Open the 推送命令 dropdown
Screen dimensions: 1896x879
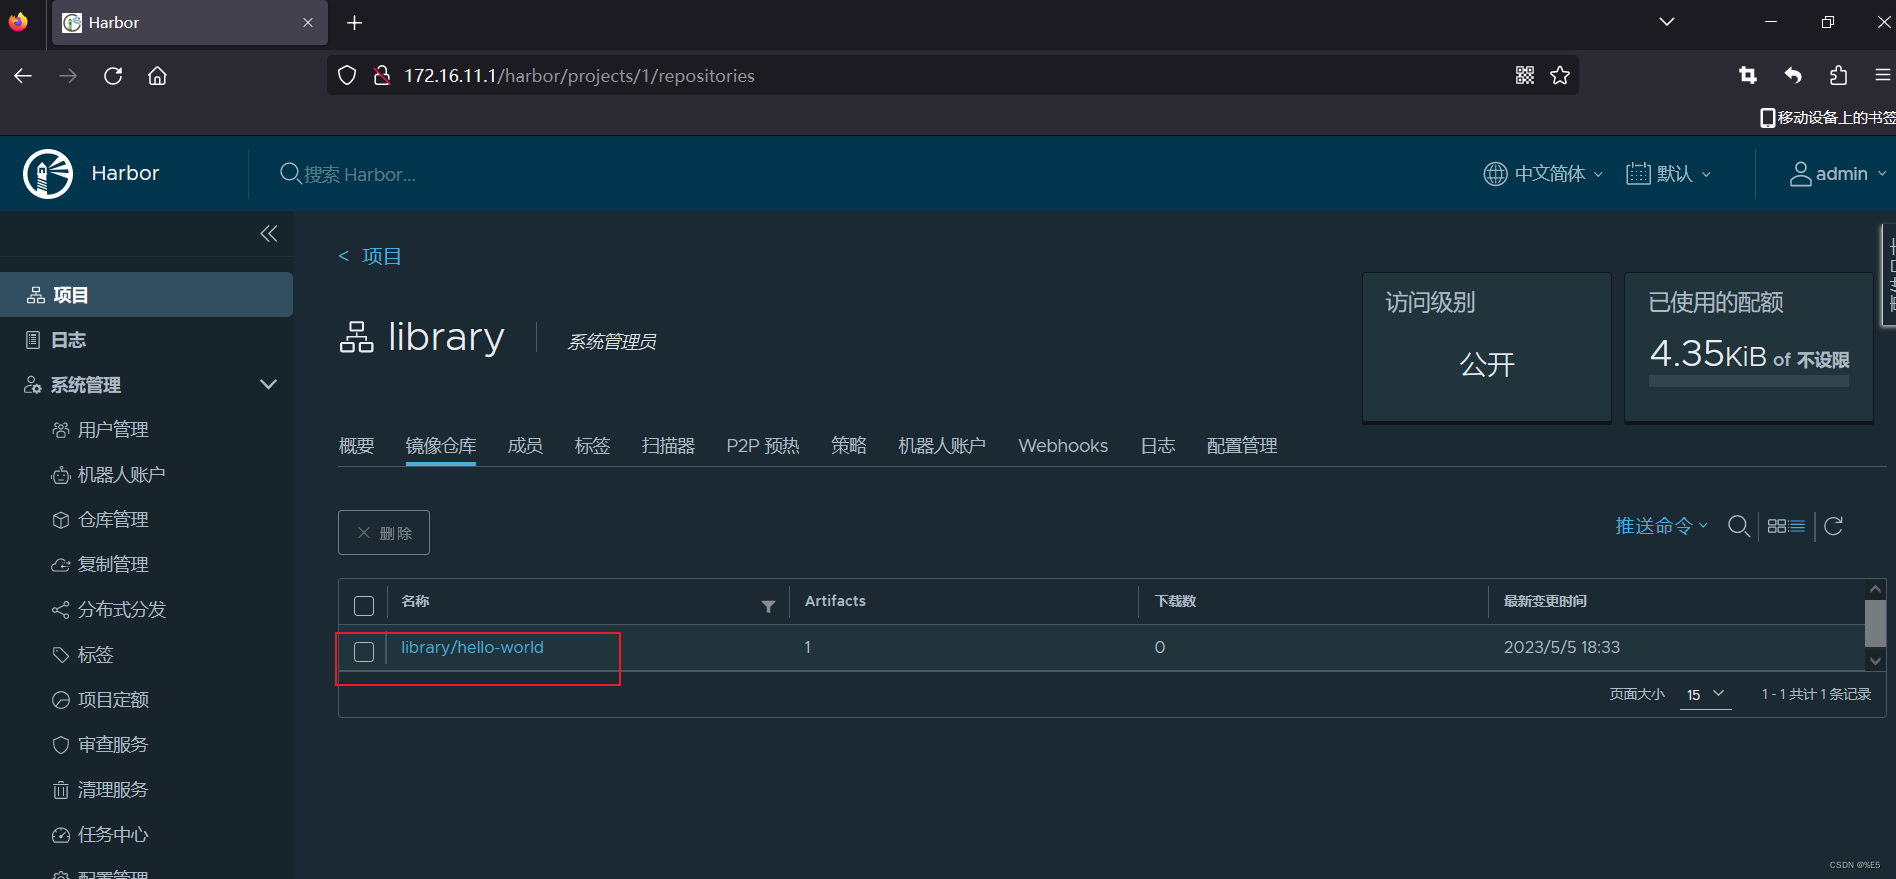click(1661, 526)
